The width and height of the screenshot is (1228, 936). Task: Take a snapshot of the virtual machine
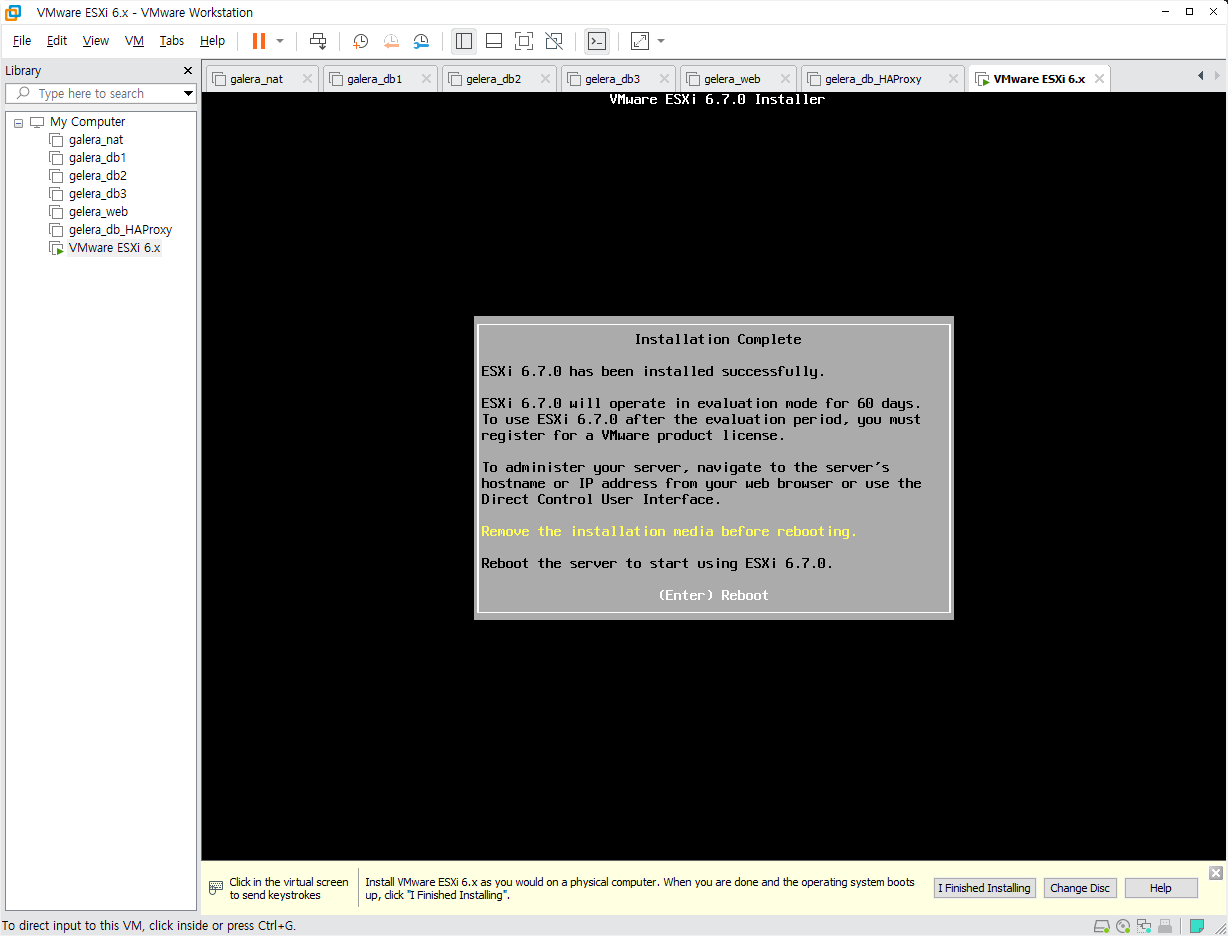(361, 41)
